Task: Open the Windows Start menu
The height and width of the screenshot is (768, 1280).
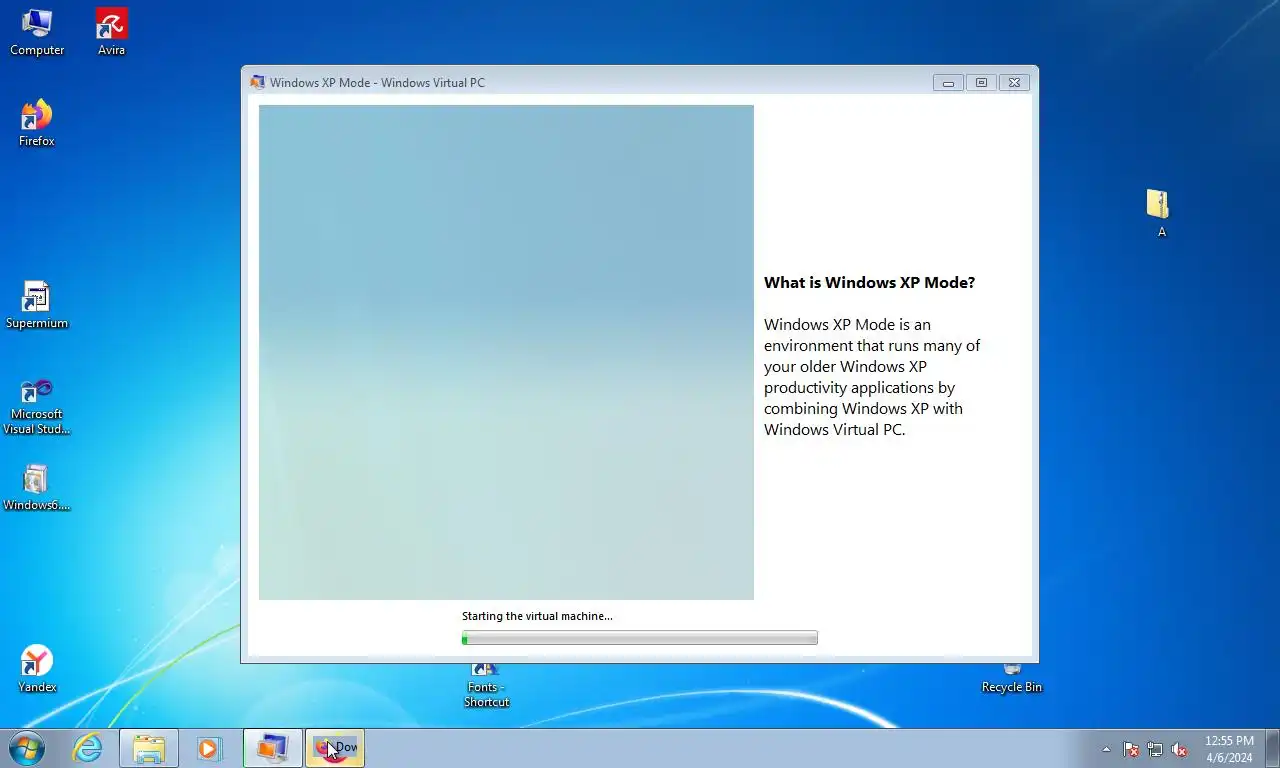Action: pyautogui.click(x=27, y=748)
